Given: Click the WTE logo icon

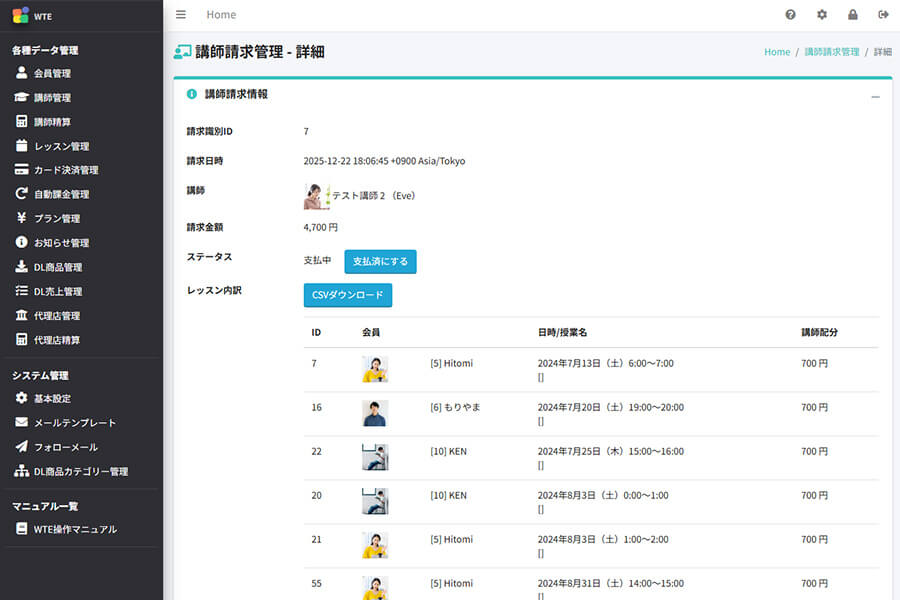Looking at the screenshot, I should [x=20, y=15].
